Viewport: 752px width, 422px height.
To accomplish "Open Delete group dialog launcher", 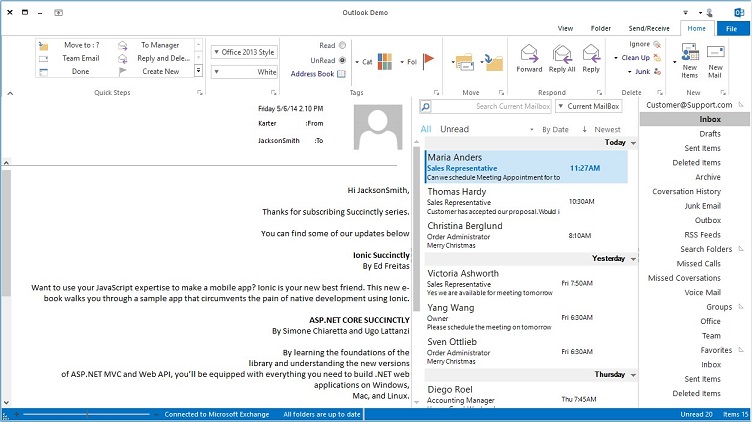I will [660, 93].
